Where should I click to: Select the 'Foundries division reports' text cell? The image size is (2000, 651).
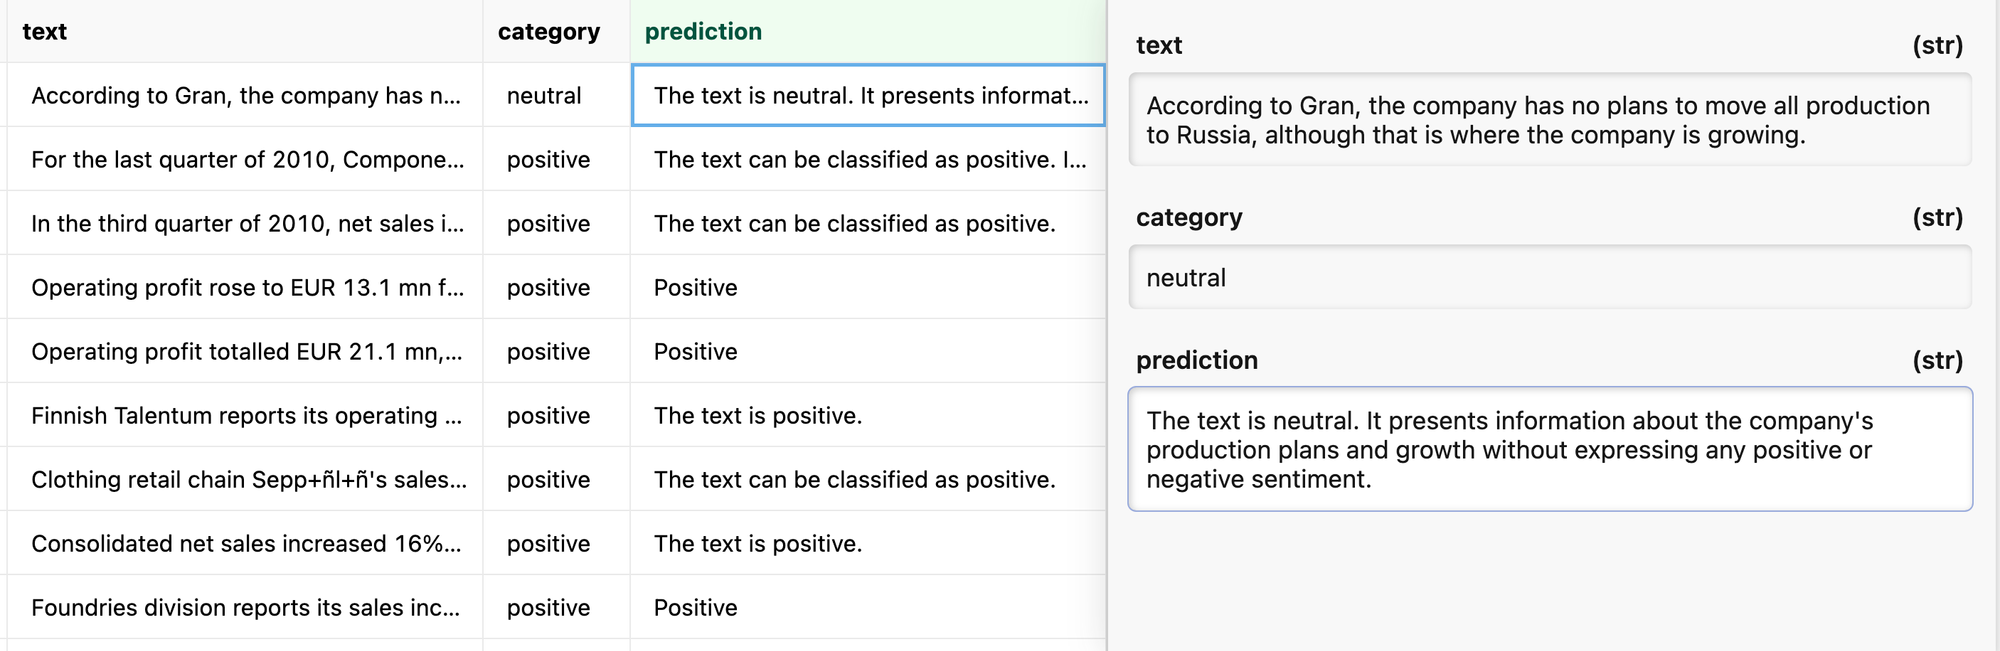point(246,608)
